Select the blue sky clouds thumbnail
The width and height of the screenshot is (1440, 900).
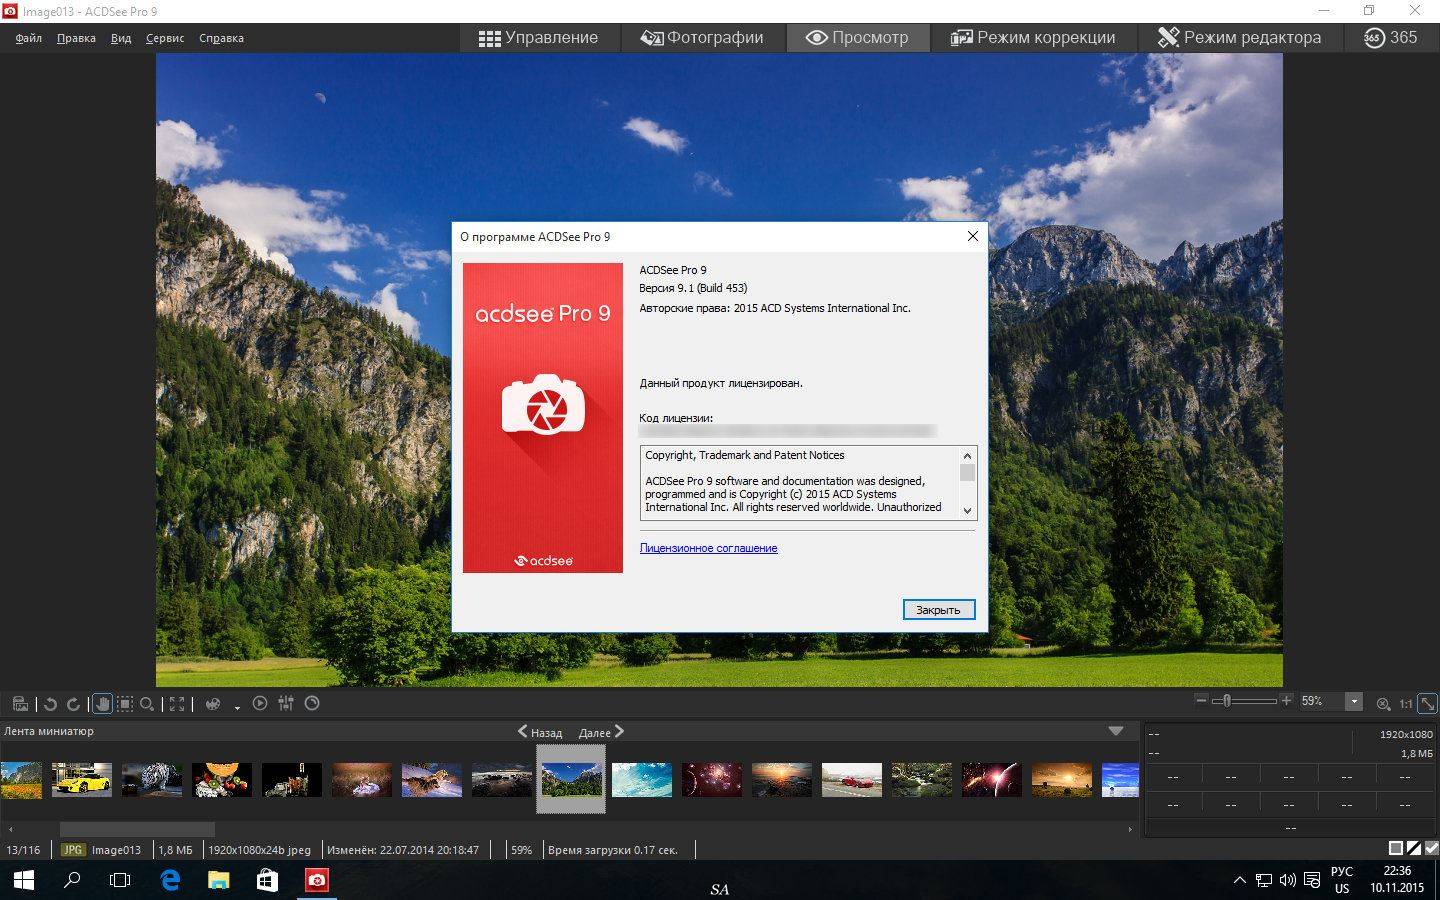(641, 780)
